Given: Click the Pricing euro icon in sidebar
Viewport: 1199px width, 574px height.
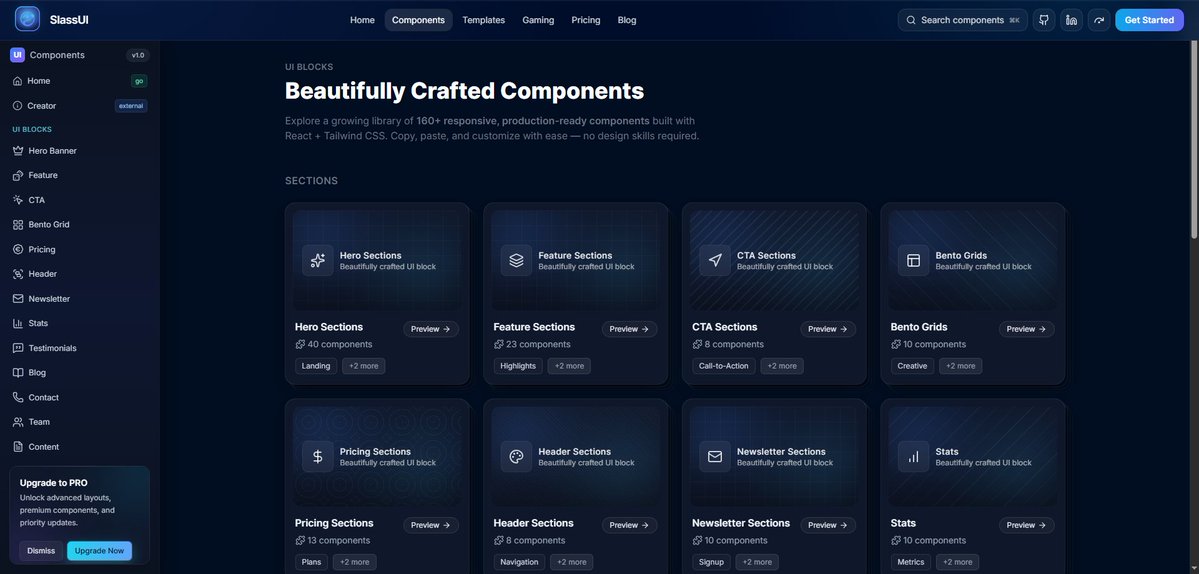Looking at the screenshot, I should pos(18,249).
